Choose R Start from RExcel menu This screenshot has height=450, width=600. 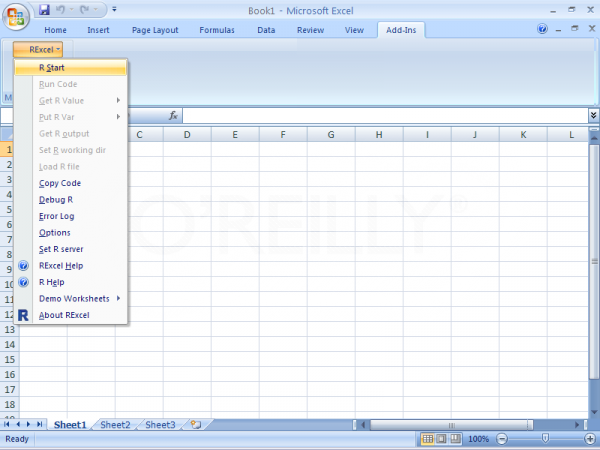coord(52,68)
